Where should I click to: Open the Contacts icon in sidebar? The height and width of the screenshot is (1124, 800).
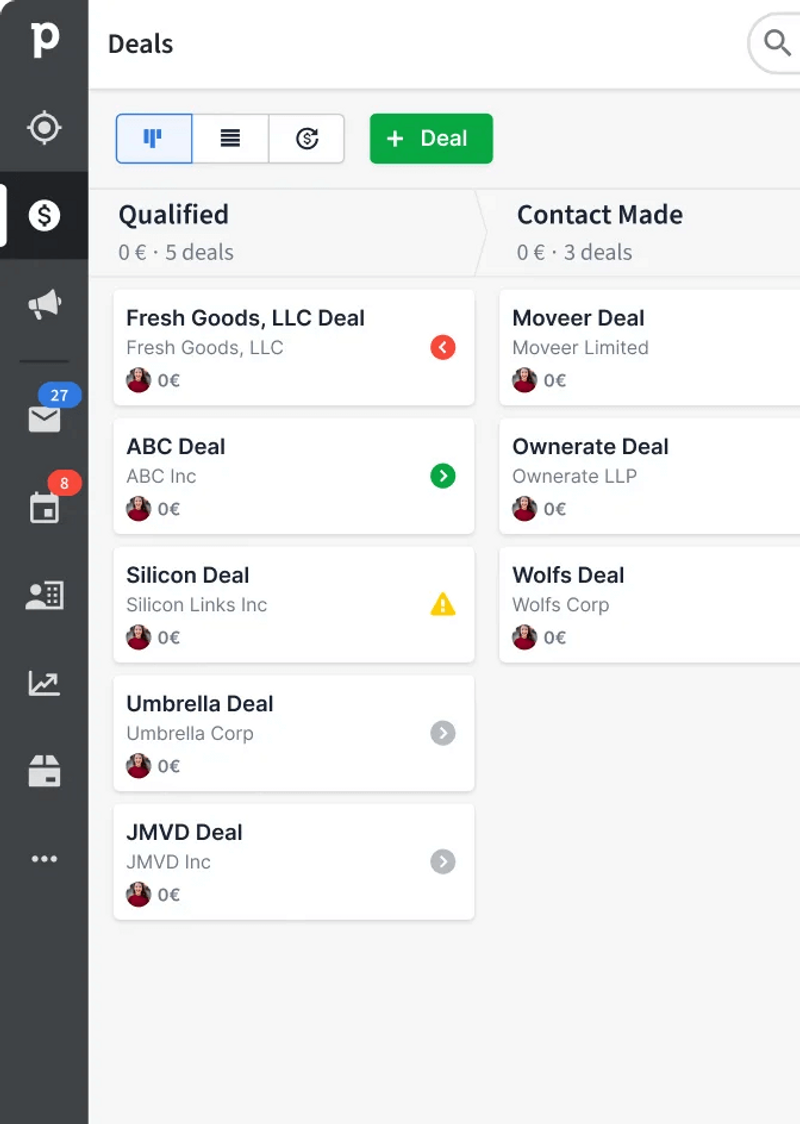[x=44, y=596]
